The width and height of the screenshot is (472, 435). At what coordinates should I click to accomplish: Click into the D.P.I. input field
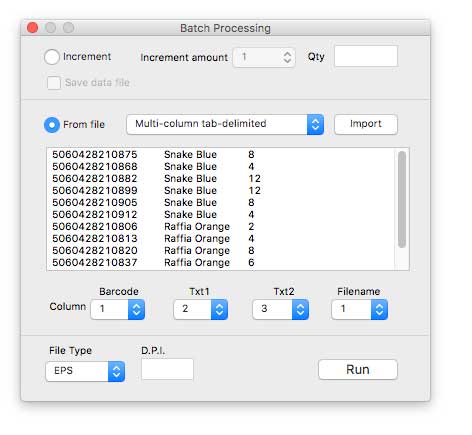167,369
